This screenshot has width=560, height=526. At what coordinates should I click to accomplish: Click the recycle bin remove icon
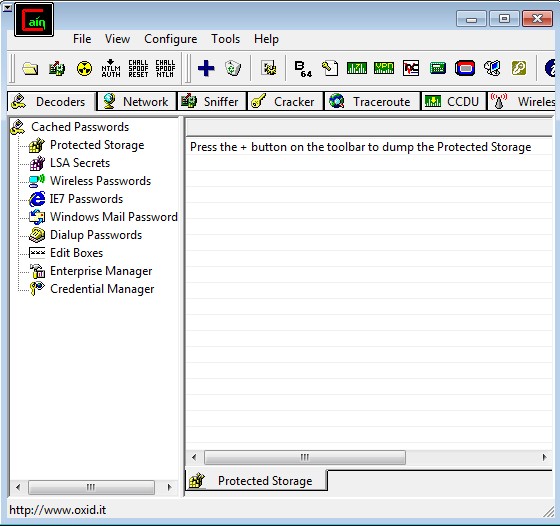tap(233, 68)
